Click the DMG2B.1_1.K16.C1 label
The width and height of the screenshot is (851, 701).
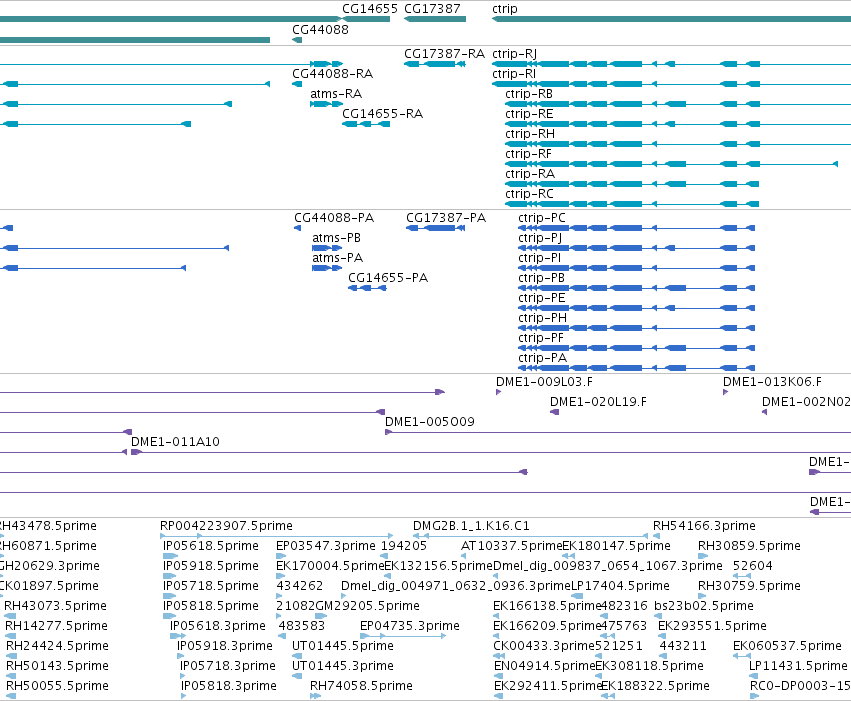tap(471, 526)
